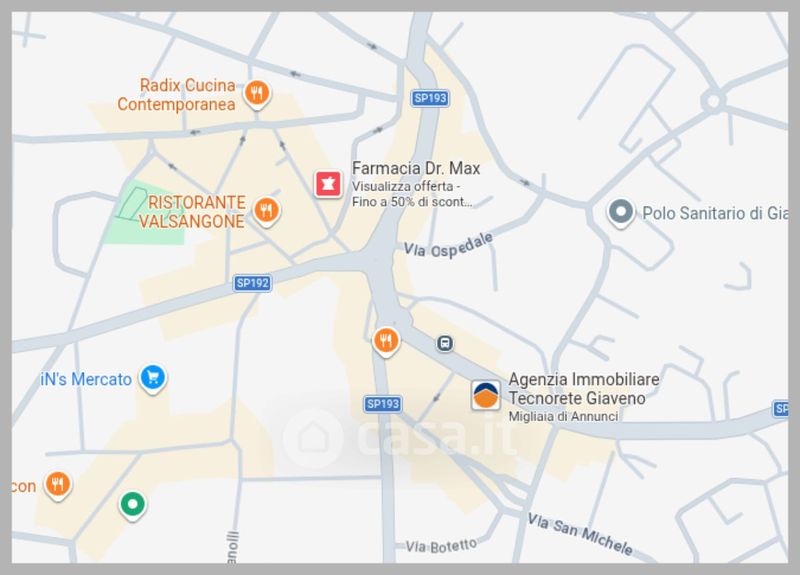The image size is (800, 575).
Task: Click the Polo Sanitario di Gia label
Action: point(715,213)
